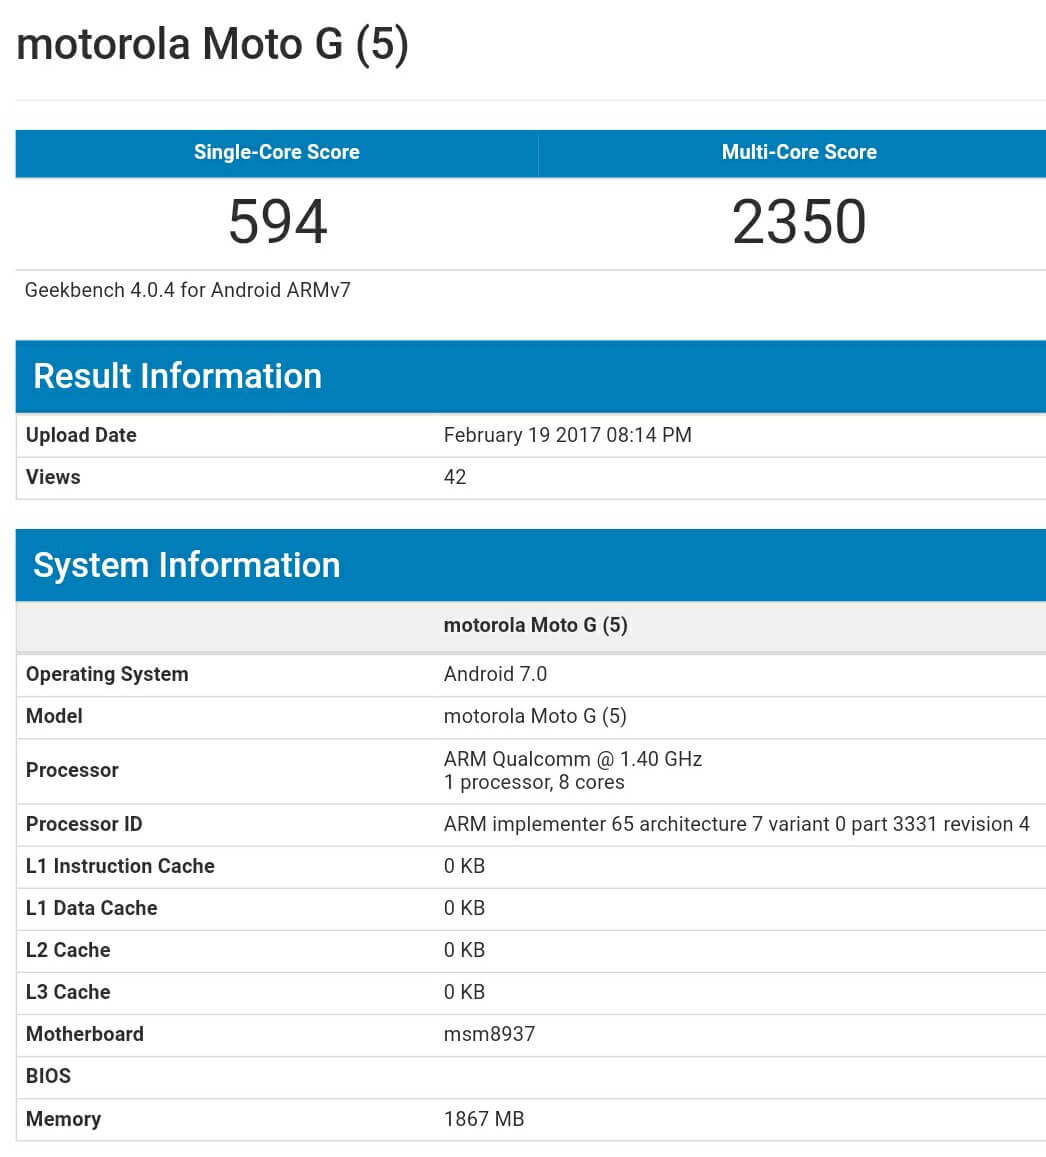Click the page title 'motorola Moto G (5)'
This screenshot has width=1046, height=1157.
[212, 44]
